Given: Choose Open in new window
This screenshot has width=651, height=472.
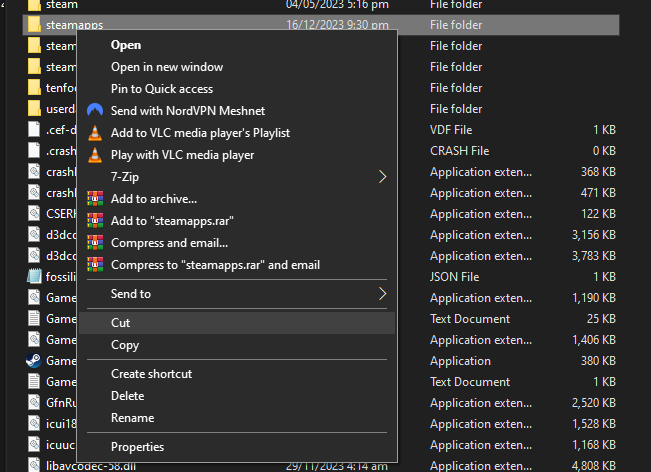Looking at the screenshot, I should (167, 67).
